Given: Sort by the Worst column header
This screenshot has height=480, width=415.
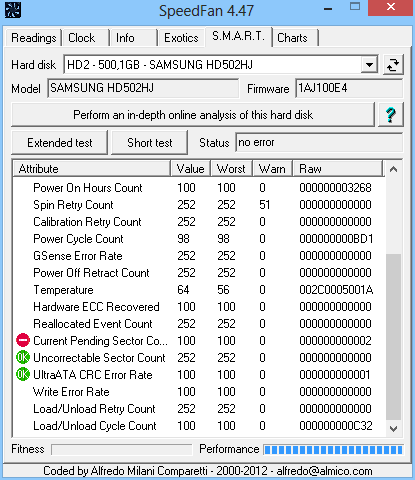Looking at the screenshot, I should click(x=231, y=169).
